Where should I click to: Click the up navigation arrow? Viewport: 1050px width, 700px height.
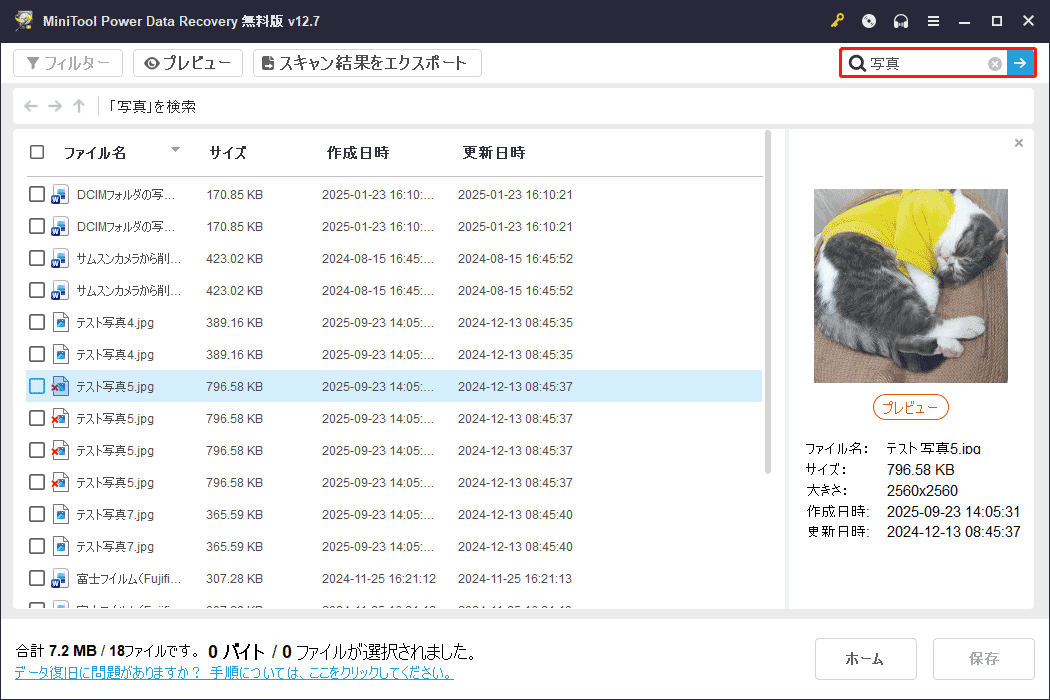point(78,106)
